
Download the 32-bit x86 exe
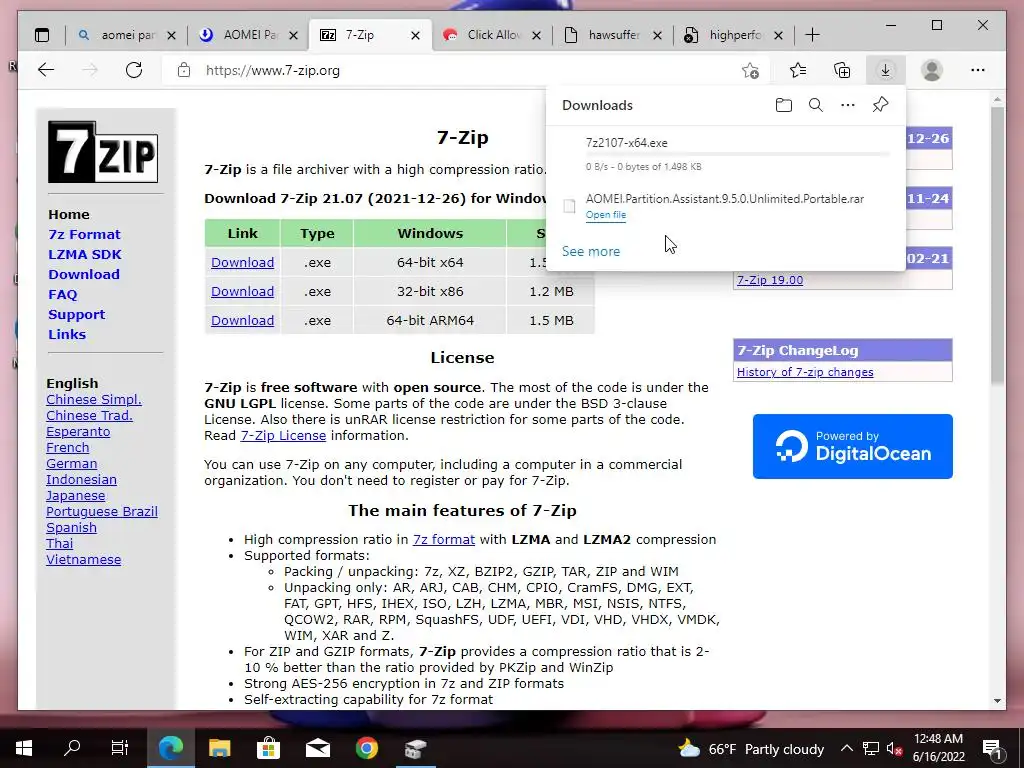242,291
